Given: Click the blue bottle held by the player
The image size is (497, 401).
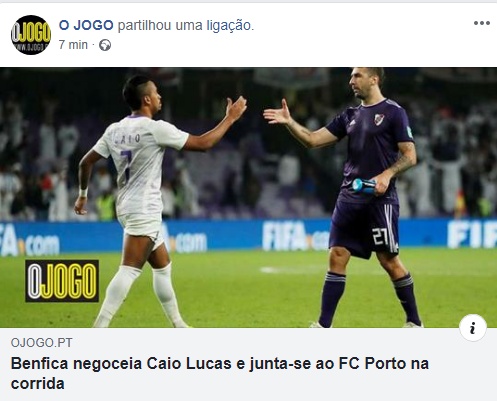Looking at the screenshot, I should click(364, 186).
